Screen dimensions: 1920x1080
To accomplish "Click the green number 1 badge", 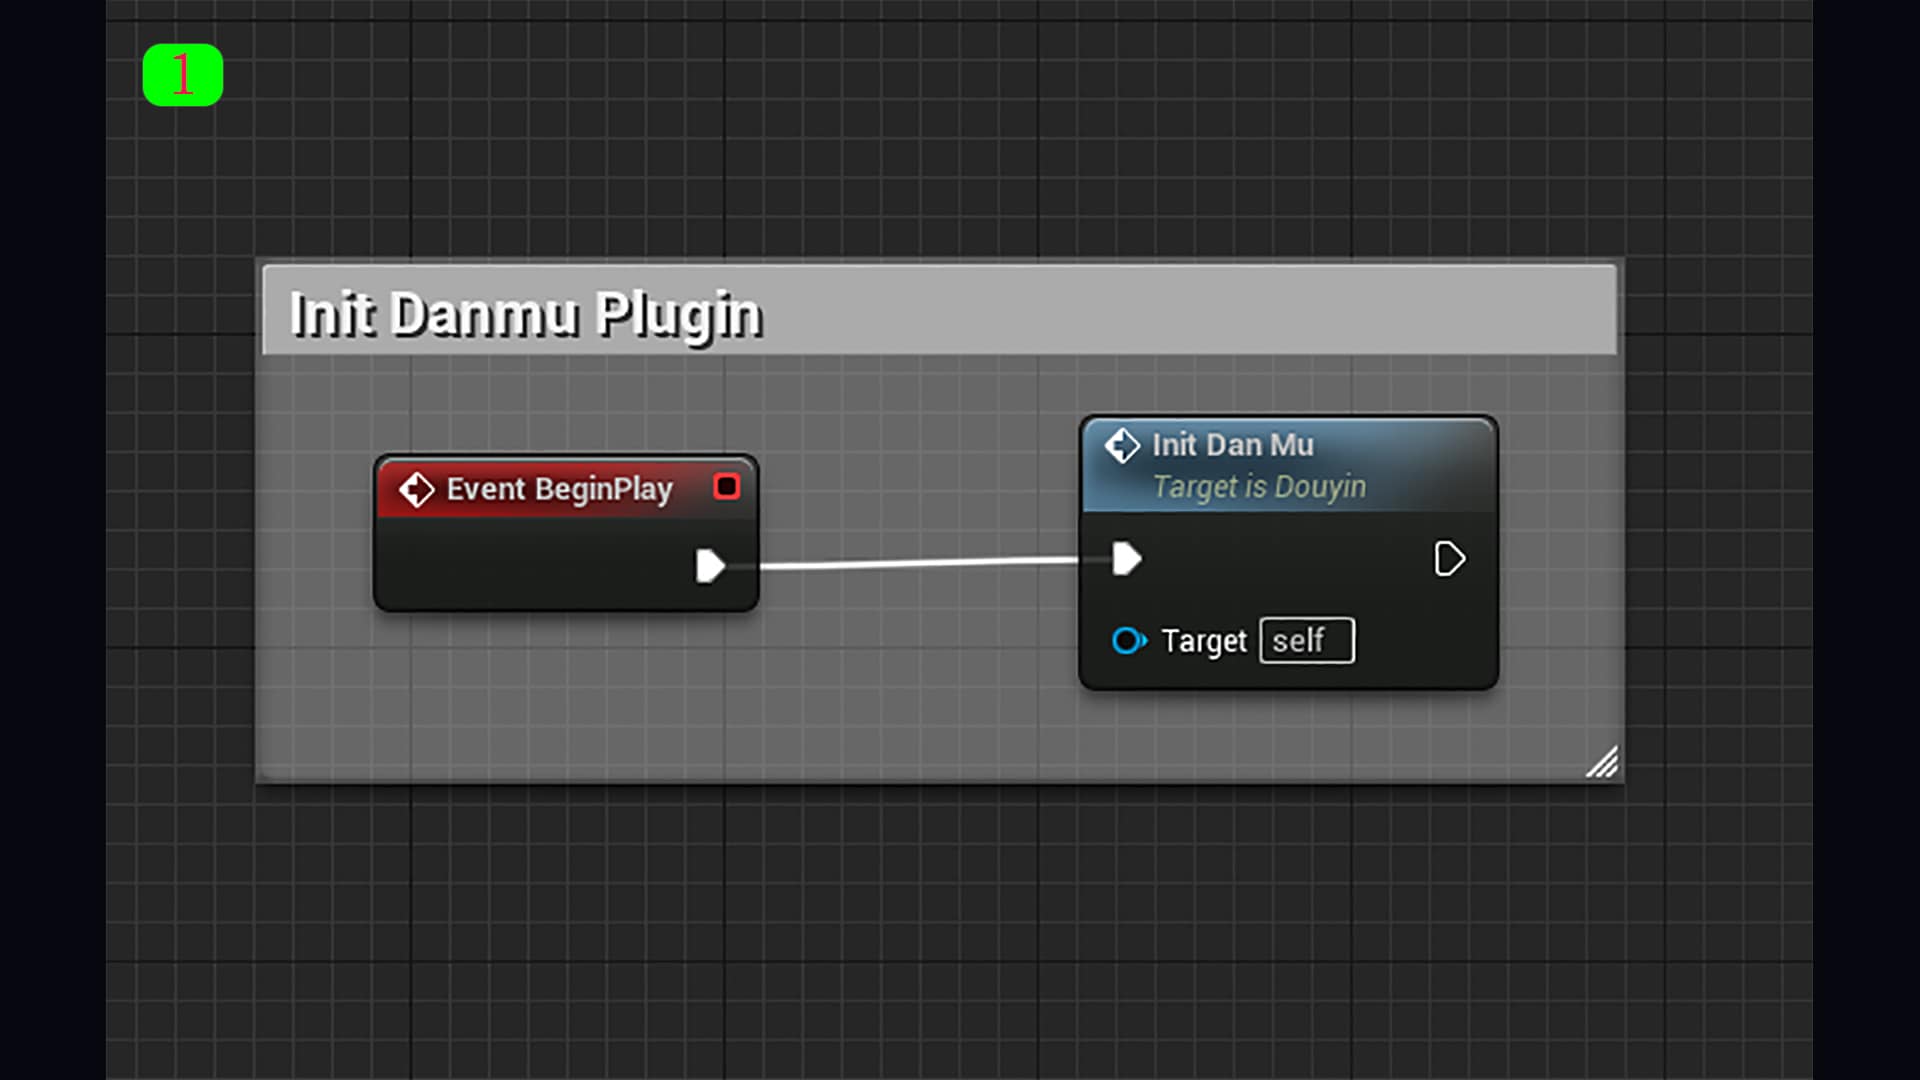I will pos(183,75).
